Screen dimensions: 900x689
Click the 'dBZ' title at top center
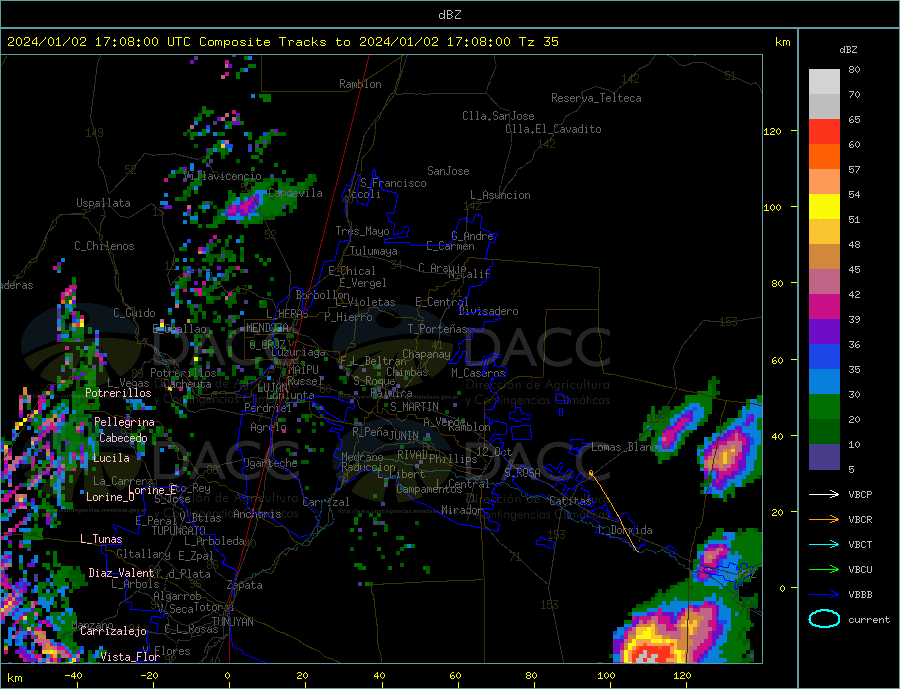(x=449, y=15)
